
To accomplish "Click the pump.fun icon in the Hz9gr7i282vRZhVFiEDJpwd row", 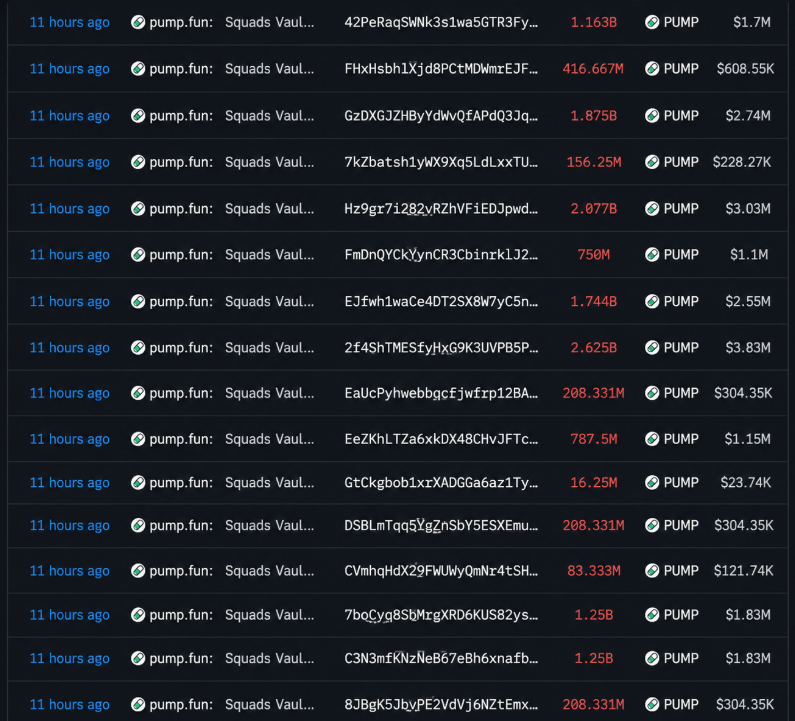I will pyautogui.click(x=138, y=208).
